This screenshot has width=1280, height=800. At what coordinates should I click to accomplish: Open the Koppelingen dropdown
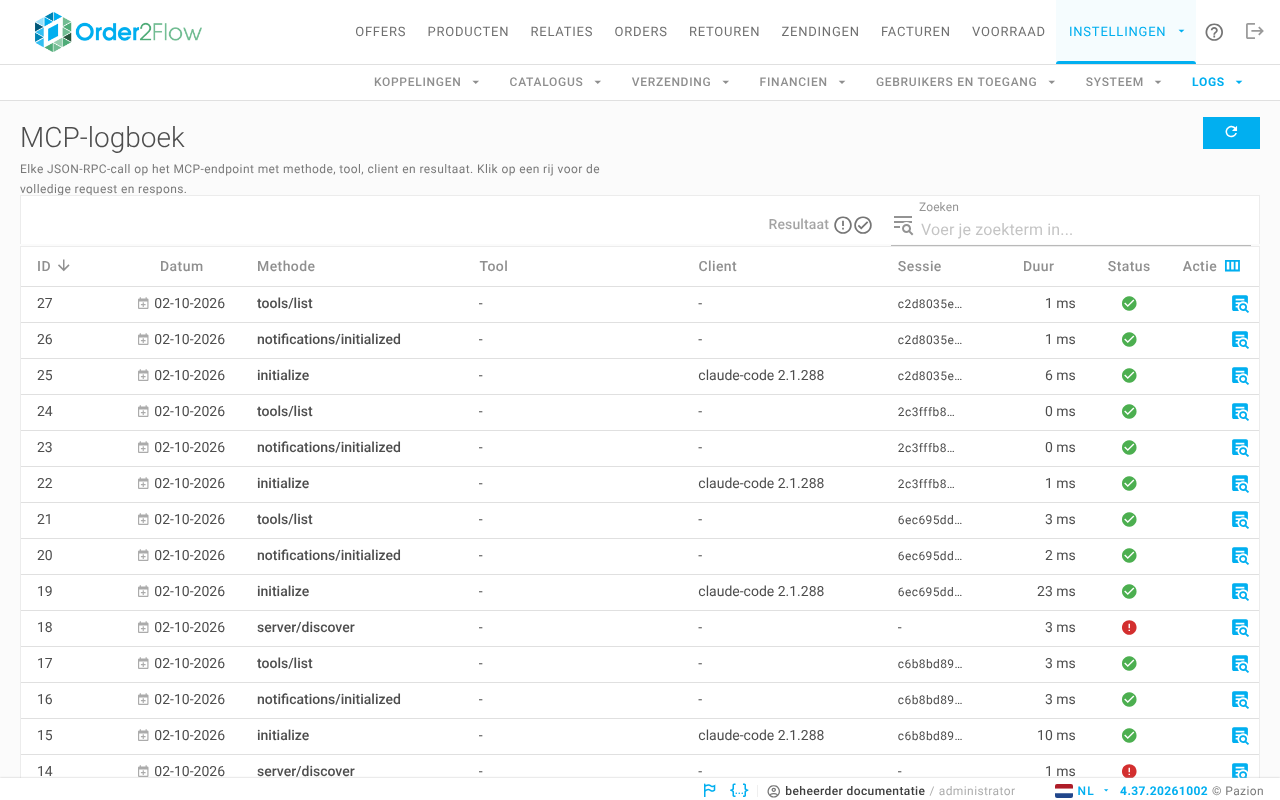427,82
